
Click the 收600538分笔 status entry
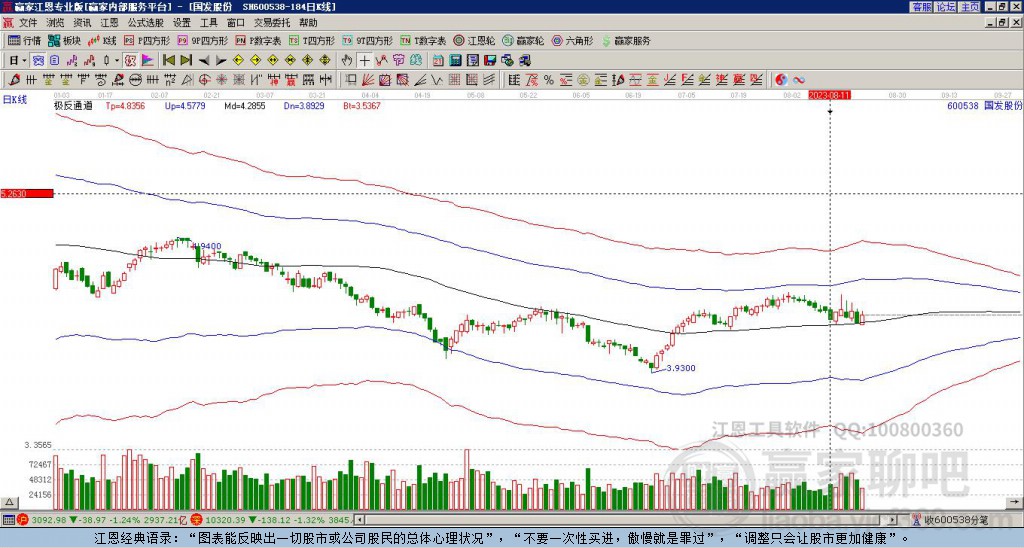coord(957,520)
